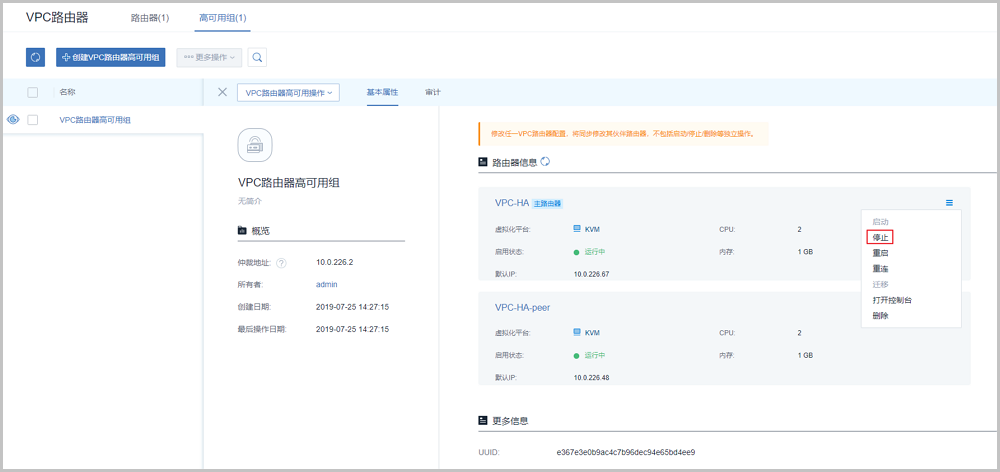Open the 审计 tab

click(432, 92)
